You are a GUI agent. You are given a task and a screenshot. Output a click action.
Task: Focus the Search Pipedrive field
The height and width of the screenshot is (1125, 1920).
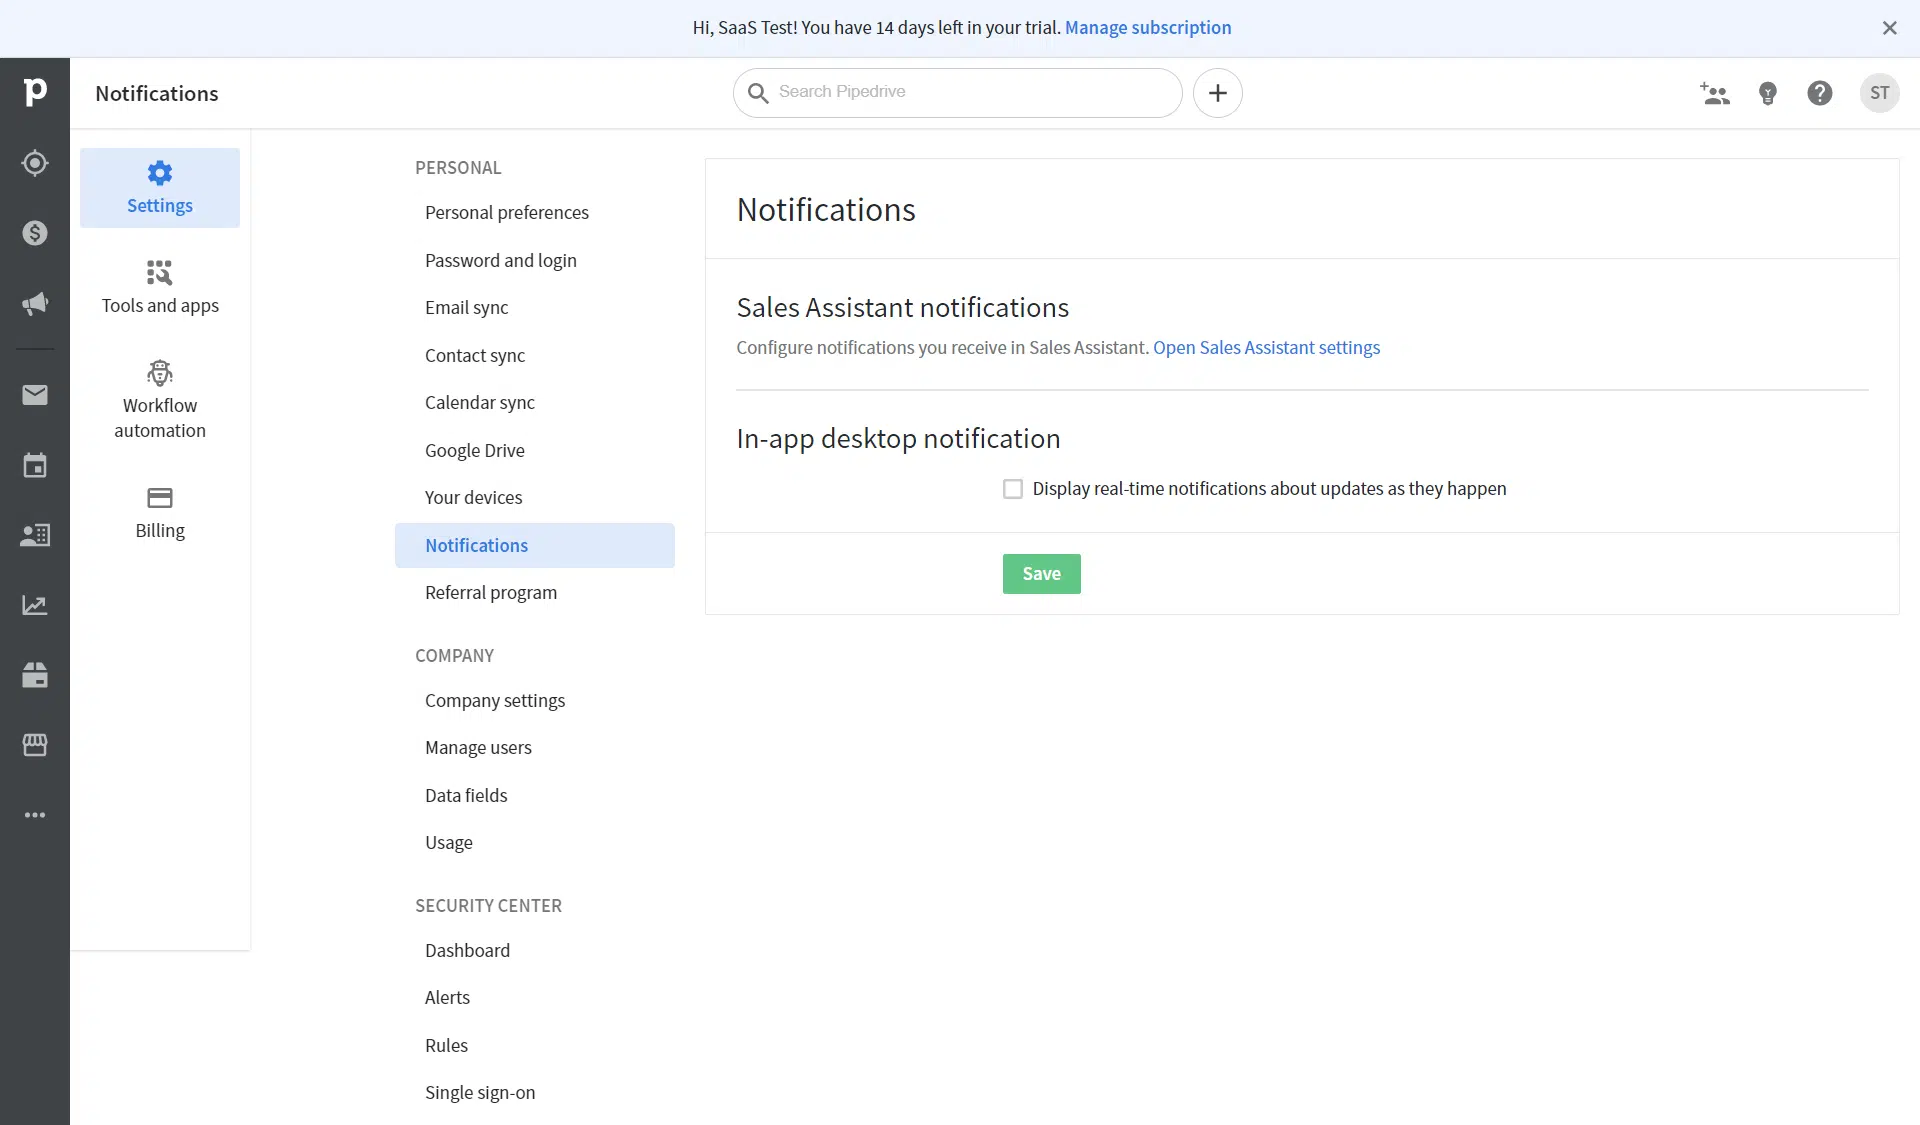[x=957, y=93]
